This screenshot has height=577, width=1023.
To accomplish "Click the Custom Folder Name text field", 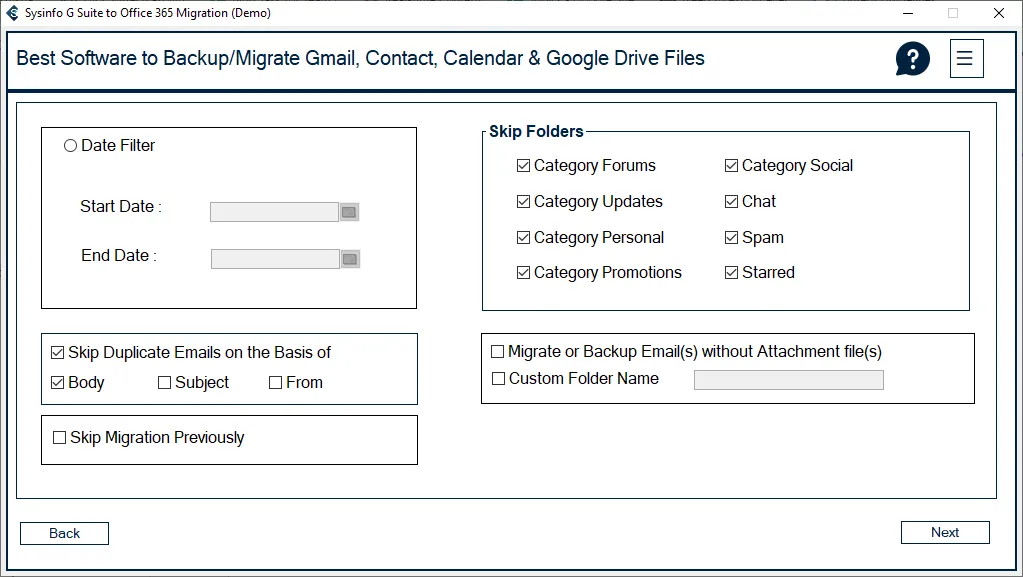I will 788,380.
